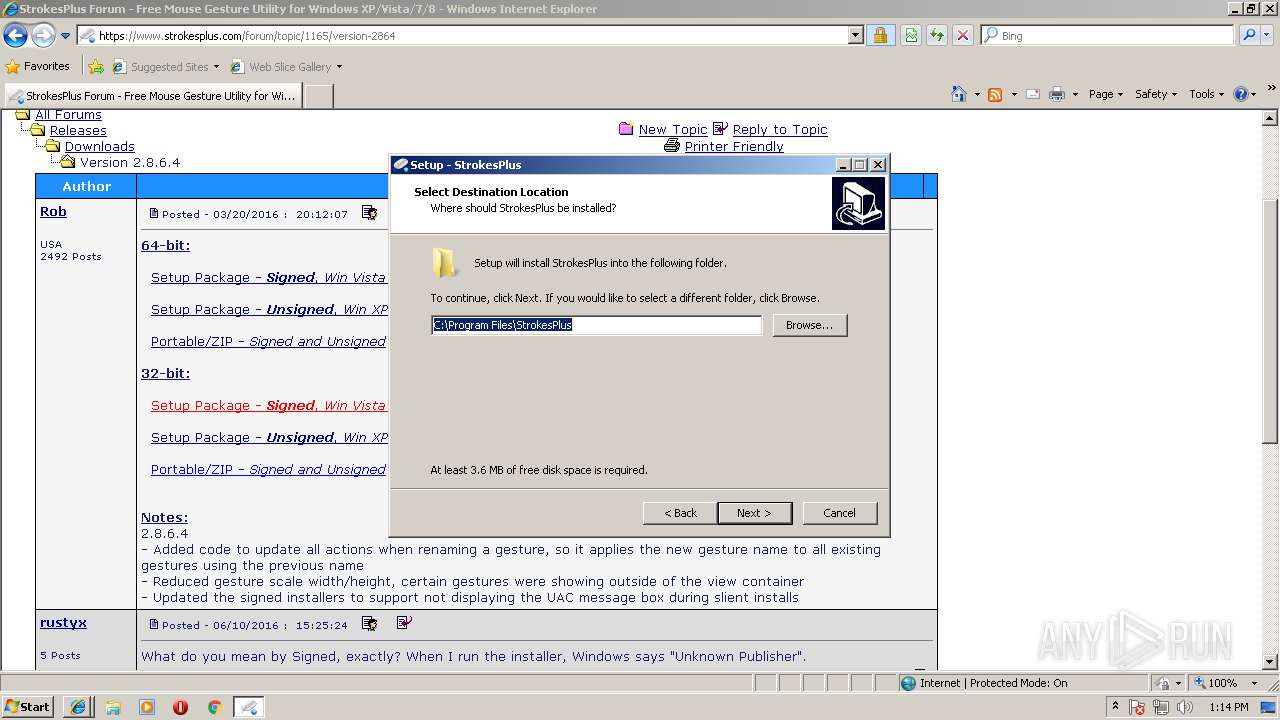
Task: Open Internet Explorer from taskbar
Action: pos(78,707)
